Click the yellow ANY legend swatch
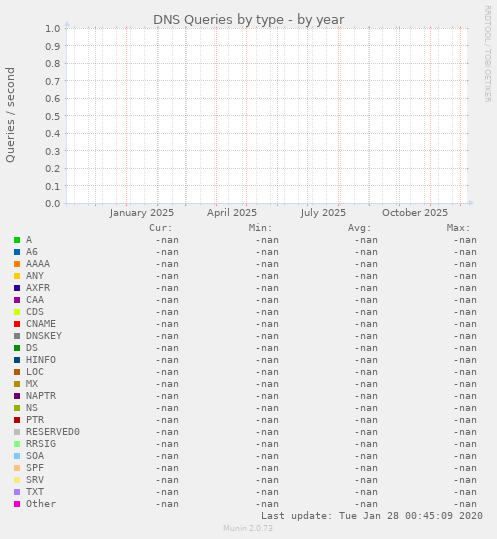This screenshot has width=497, height=539. click(17, 276)
